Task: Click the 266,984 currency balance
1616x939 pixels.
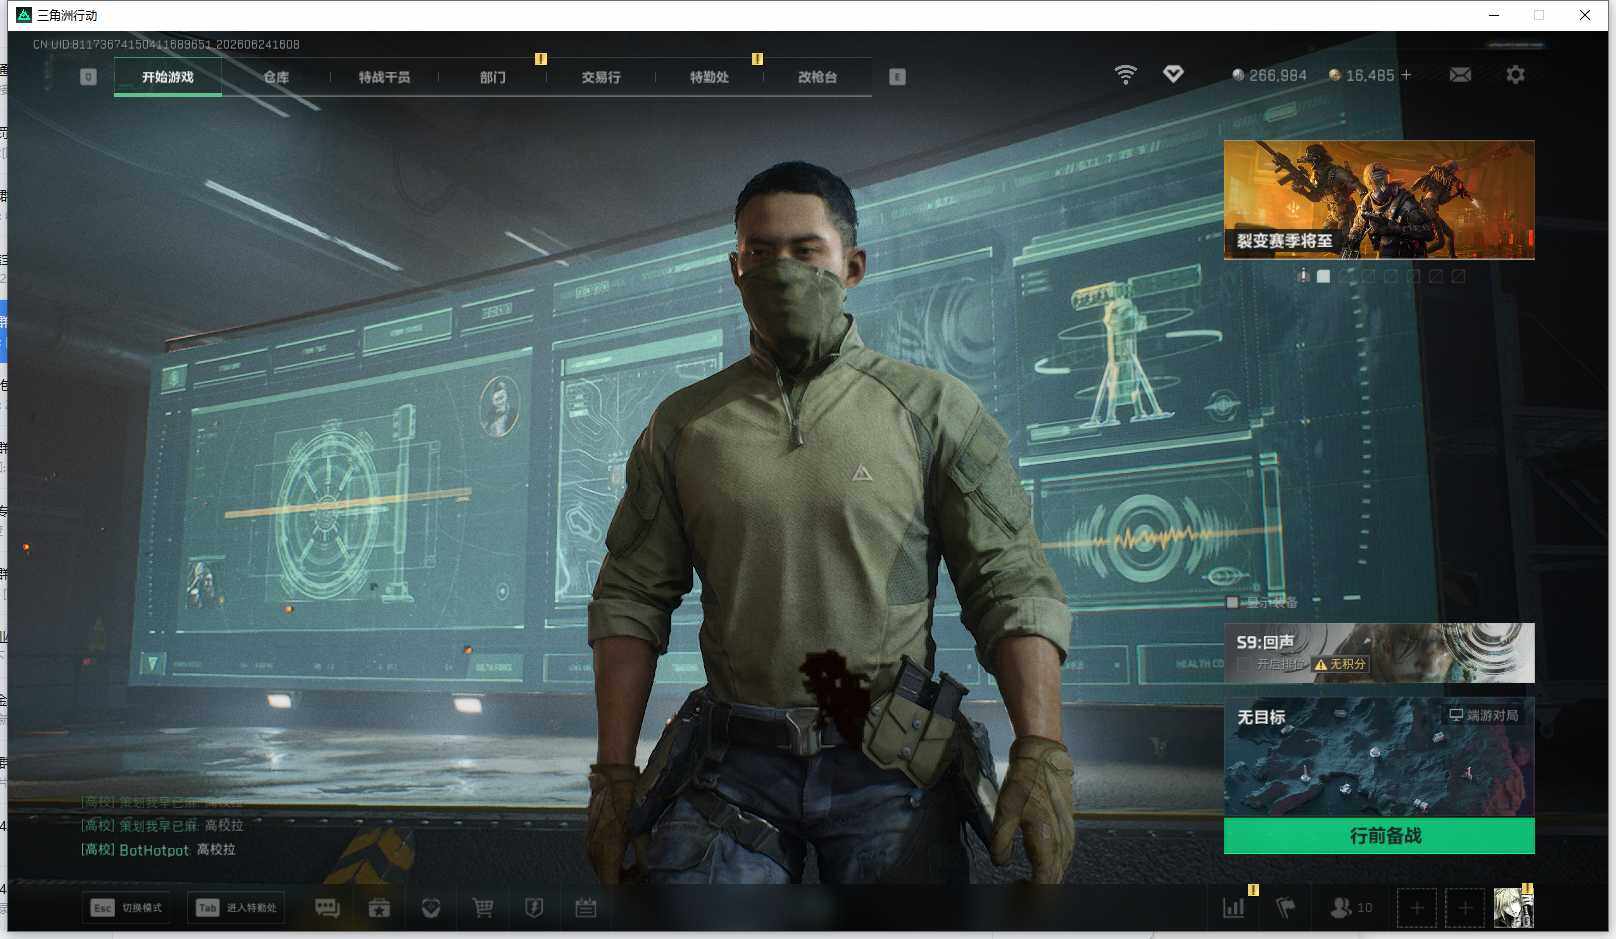Action: tap(1269, 75)
